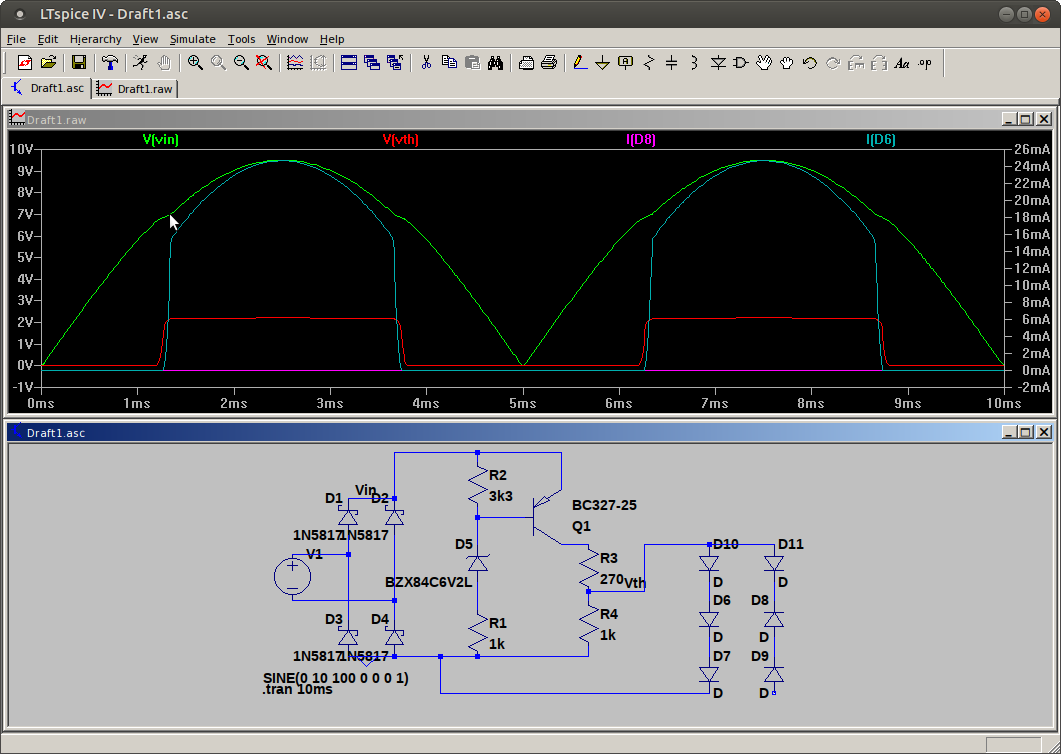Click the SPICE directive .op icon
Viewport: 1061px width, 754px height.
coord(925,63)
